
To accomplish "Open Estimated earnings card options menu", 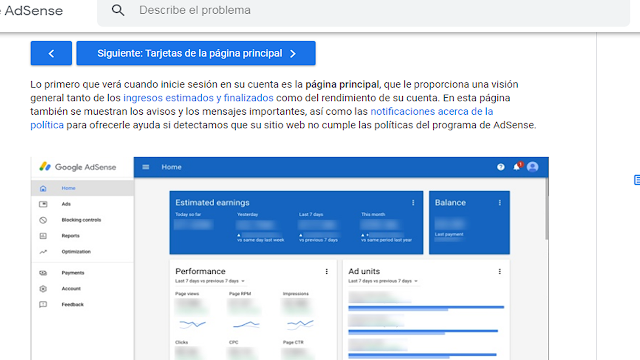I will coord(413,202).
